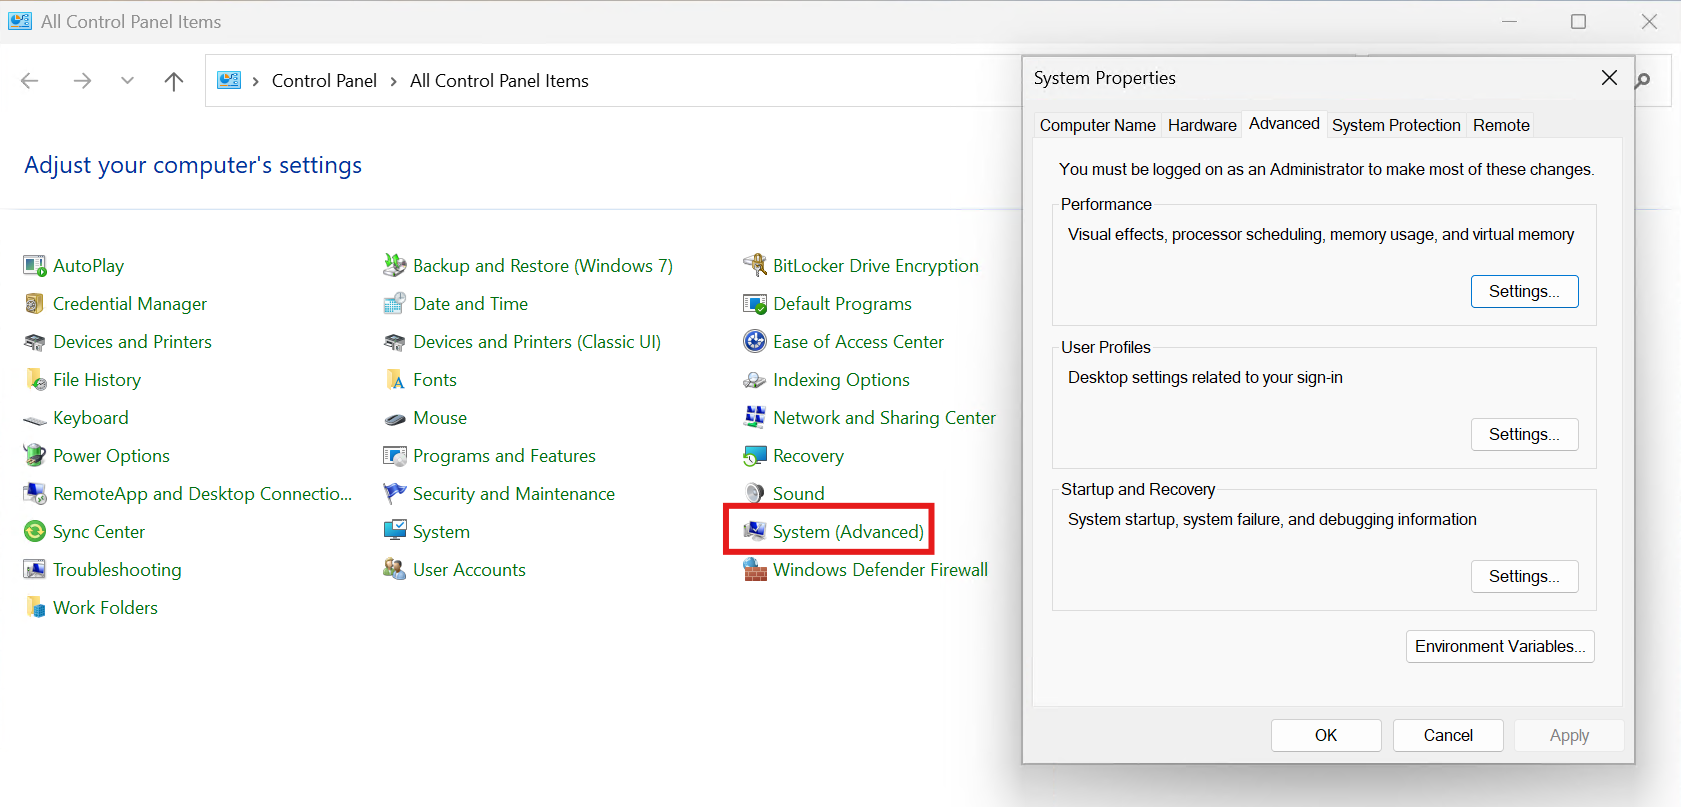Go forward using the forward arrow
1681x807 pixels.
tap(82, 81)
